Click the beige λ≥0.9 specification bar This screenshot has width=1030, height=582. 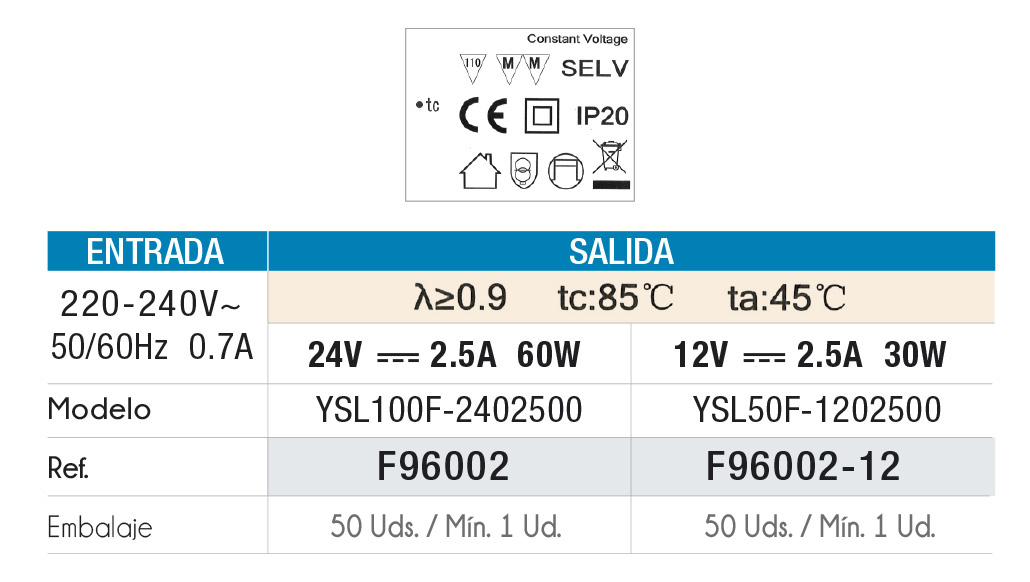pyautogui.click(x=631, y=298)
